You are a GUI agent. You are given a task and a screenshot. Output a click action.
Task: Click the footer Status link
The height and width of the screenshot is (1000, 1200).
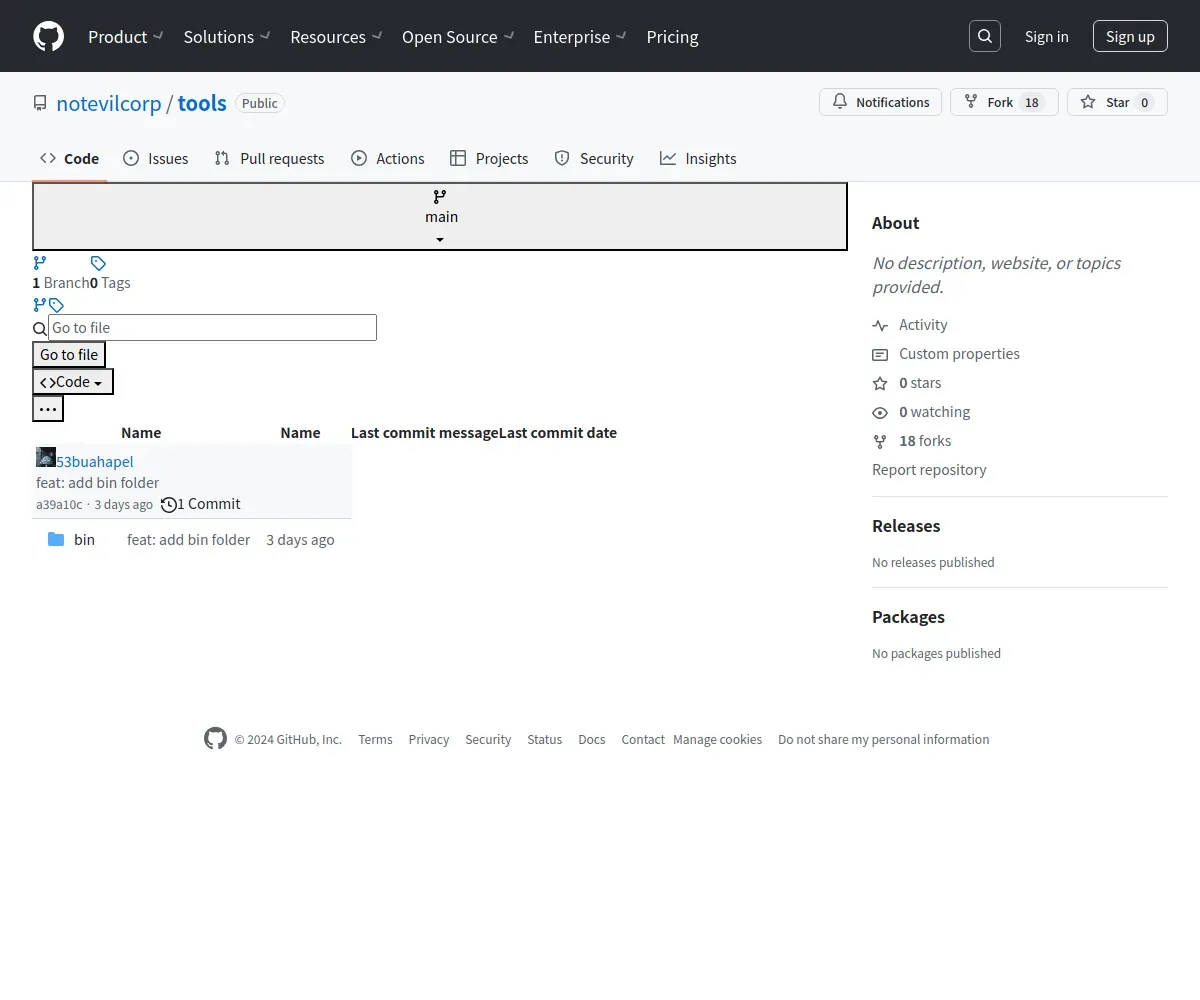tap(545, 740)
